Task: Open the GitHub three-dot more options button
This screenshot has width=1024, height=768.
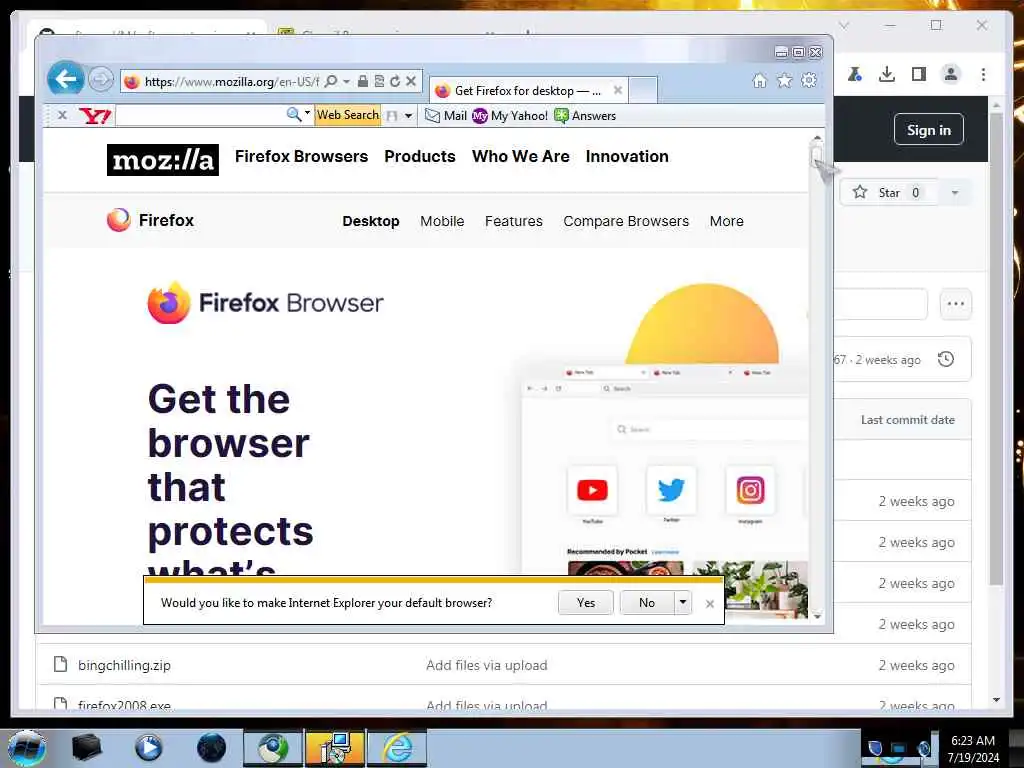Action: click(955, 304)
